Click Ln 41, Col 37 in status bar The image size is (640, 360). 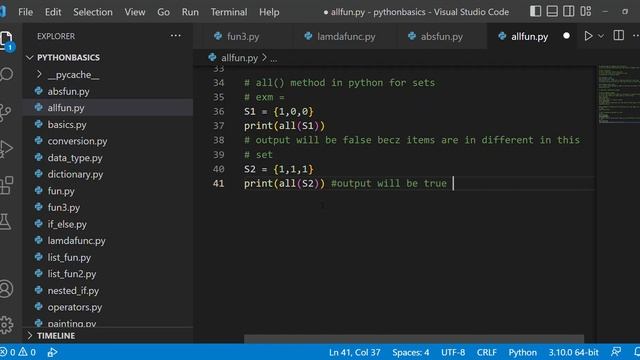(x=354, y=352)
